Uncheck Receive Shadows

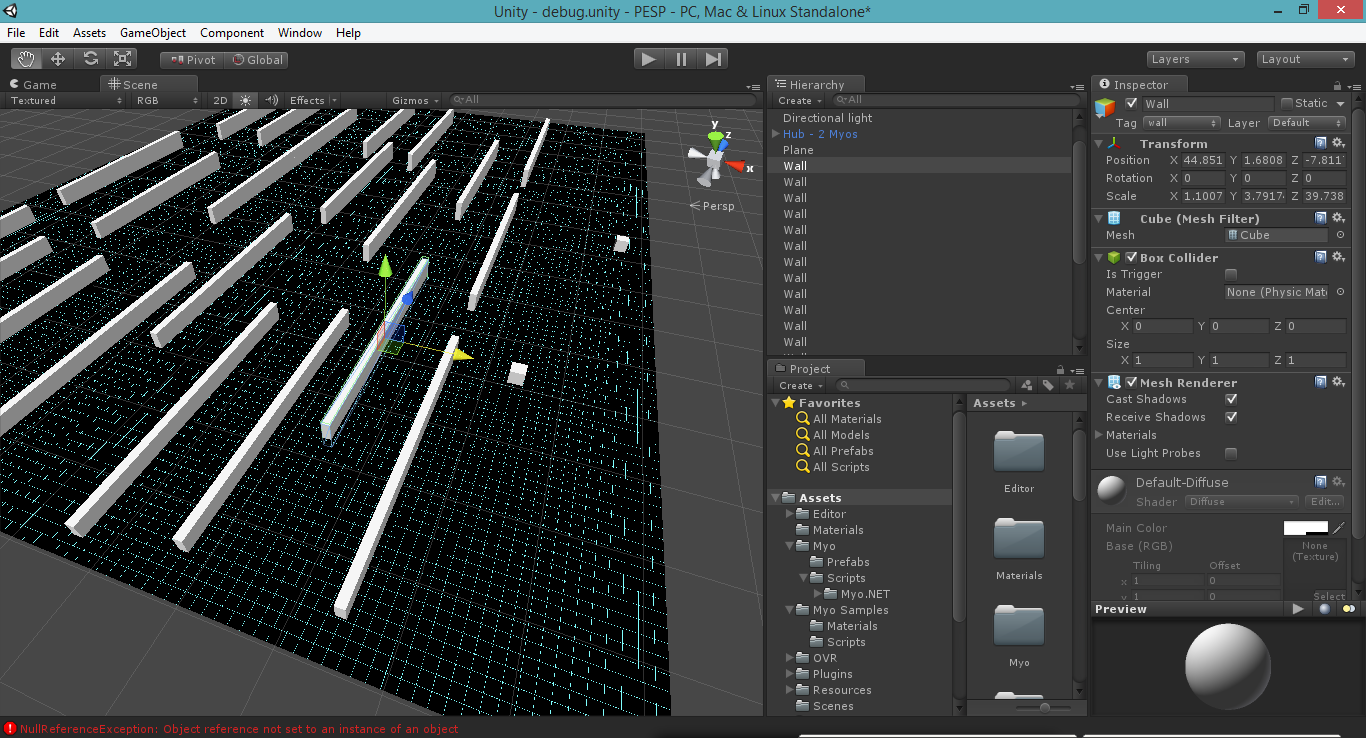[1231, 417]
